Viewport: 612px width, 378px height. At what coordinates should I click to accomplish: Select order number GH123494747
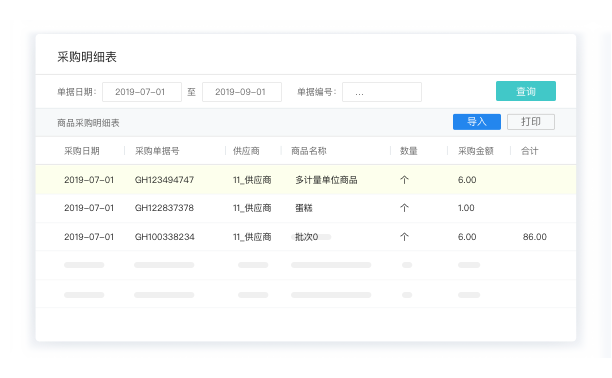pos(164,180)
